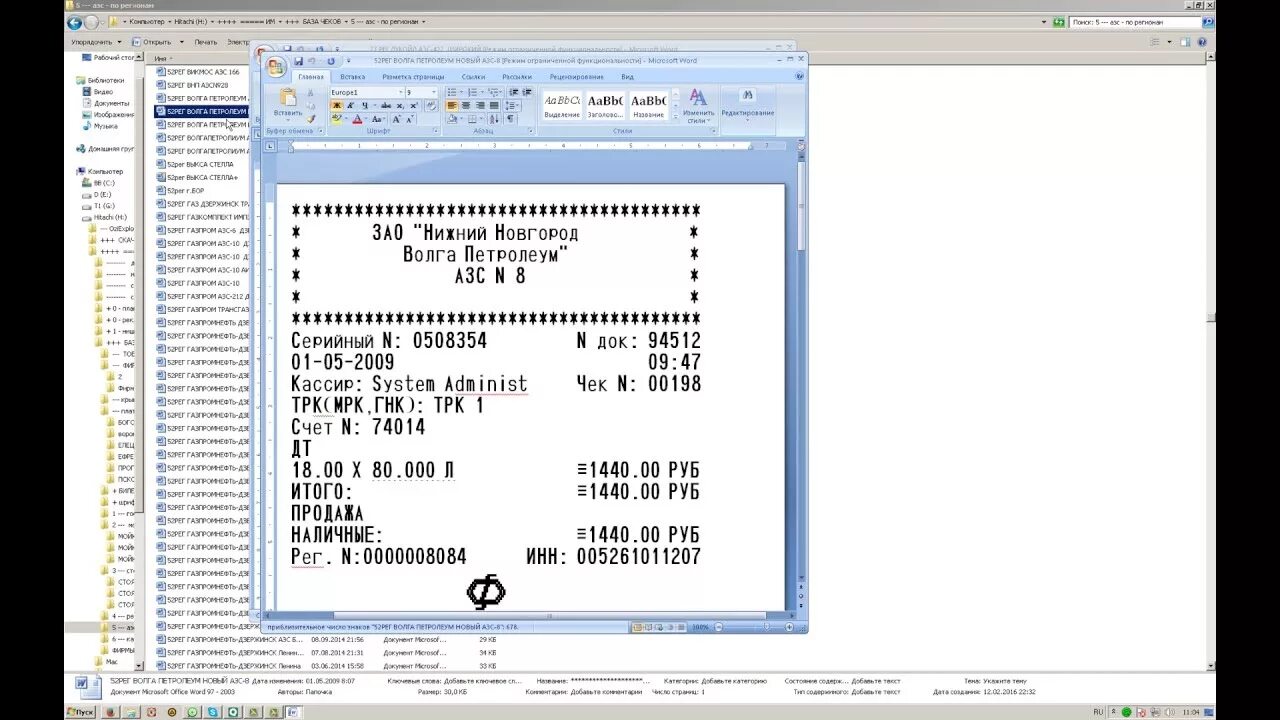
Task: Decrease paragraph indent
Action: coord(514,92)
